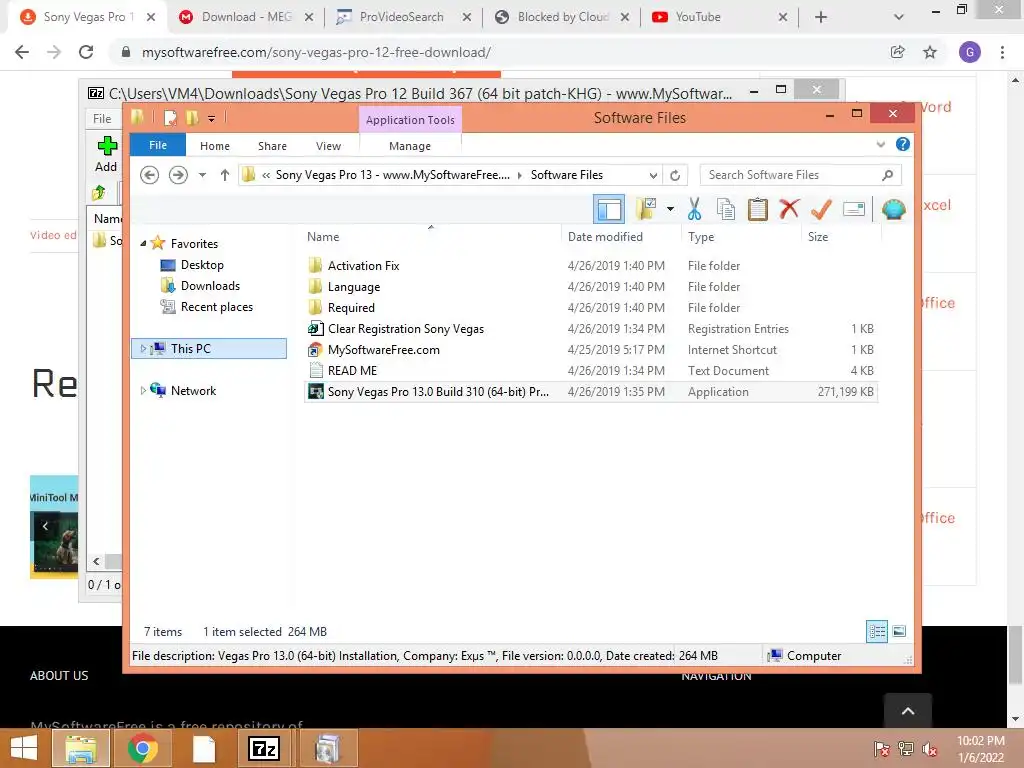The width and height of the screenshot is (1024, 768).
Task: Expand the Network tree node
Action: click(143, 391)
